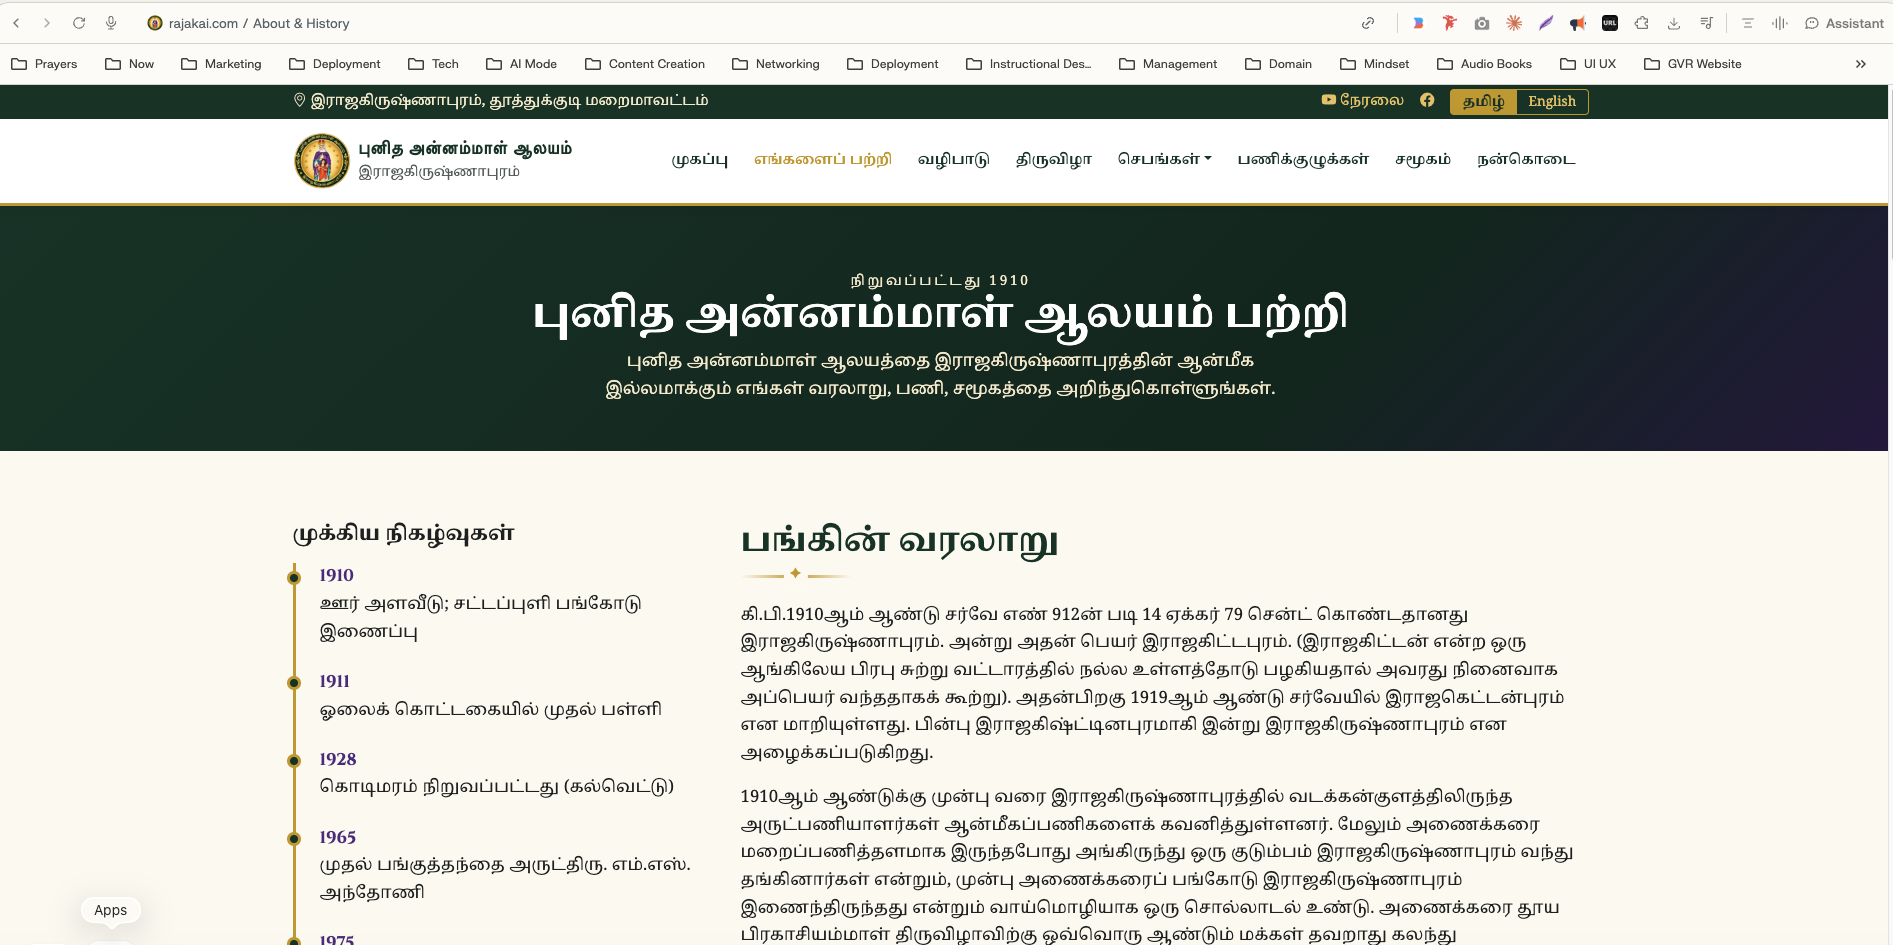The height and width of the screenshot is (945, 1893).
Task: Open the எங்களைப் பற்றி menu item
Action: click(x=823, y=160)
